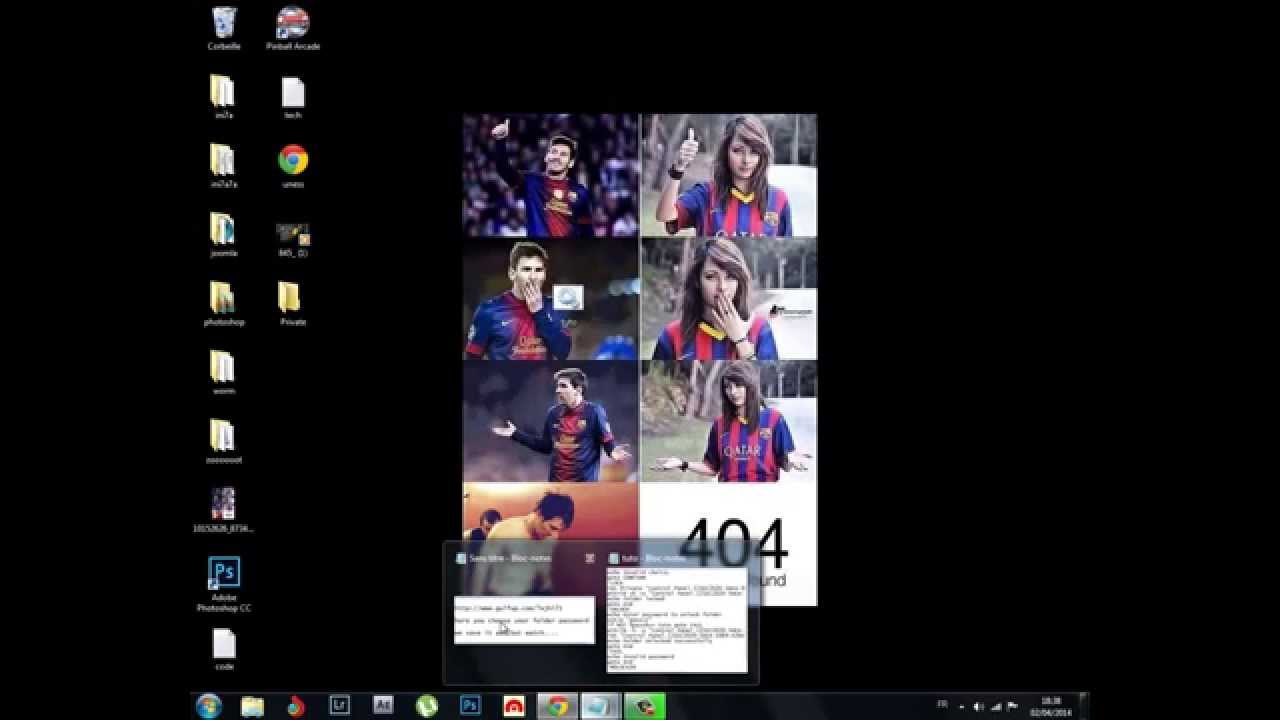Image resolution: width=1280 pixels, height=720 pixels.
Task: Launch Adobe Photoshop CC desktop shortcut
Action: (x=224, y=584)
